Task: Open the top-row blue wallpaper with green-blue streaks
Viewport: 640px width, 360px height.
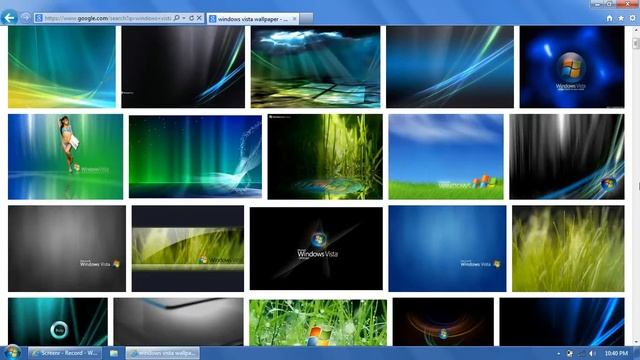Action: click(x=450, y=67)
